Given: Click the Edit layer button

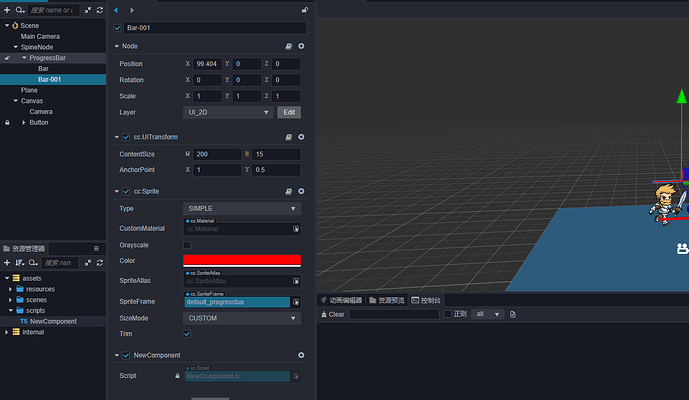Looking at the screenshot, I should (289, 112).
